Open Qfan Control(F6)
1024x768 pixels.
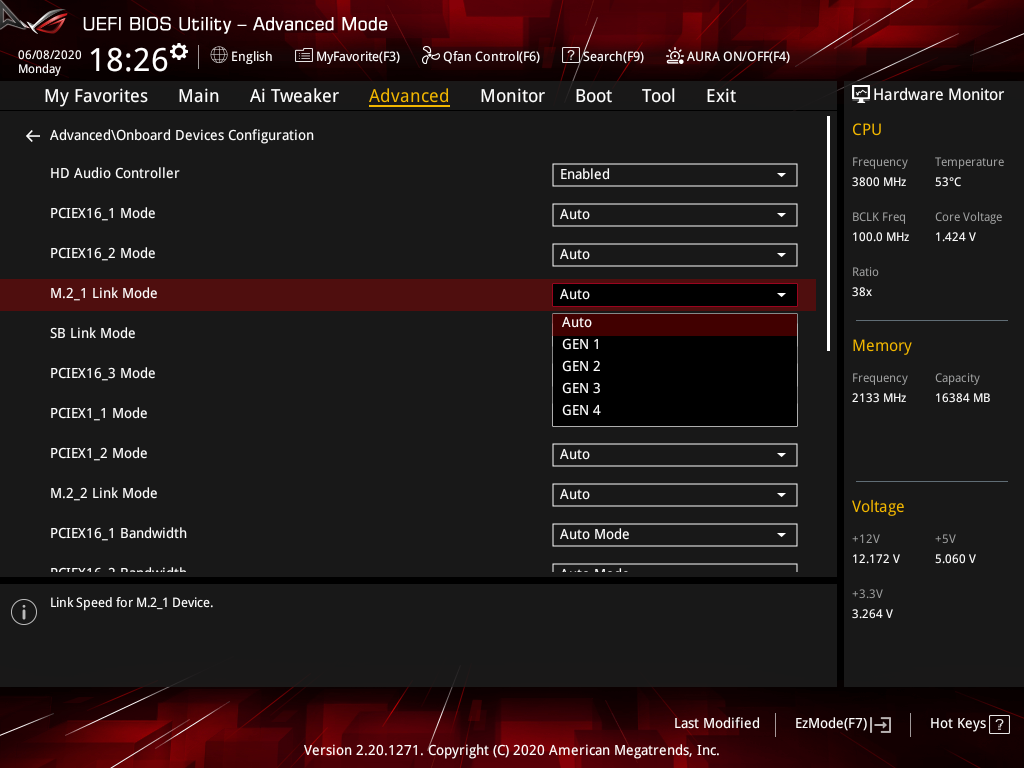tap(481, 56)
